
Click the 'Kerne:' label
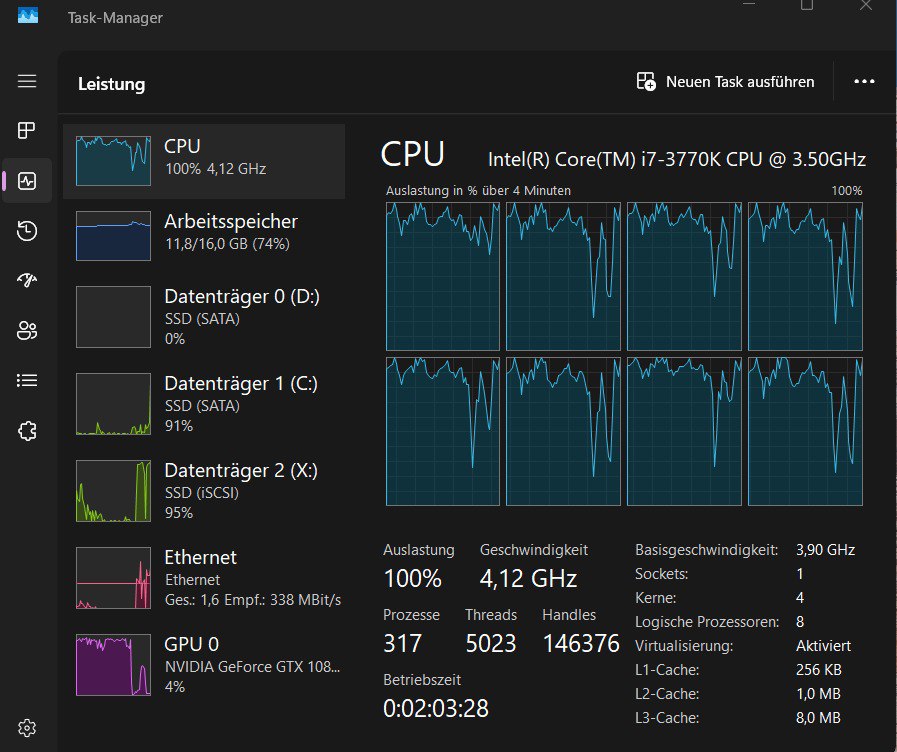click(x=656, y=598)
